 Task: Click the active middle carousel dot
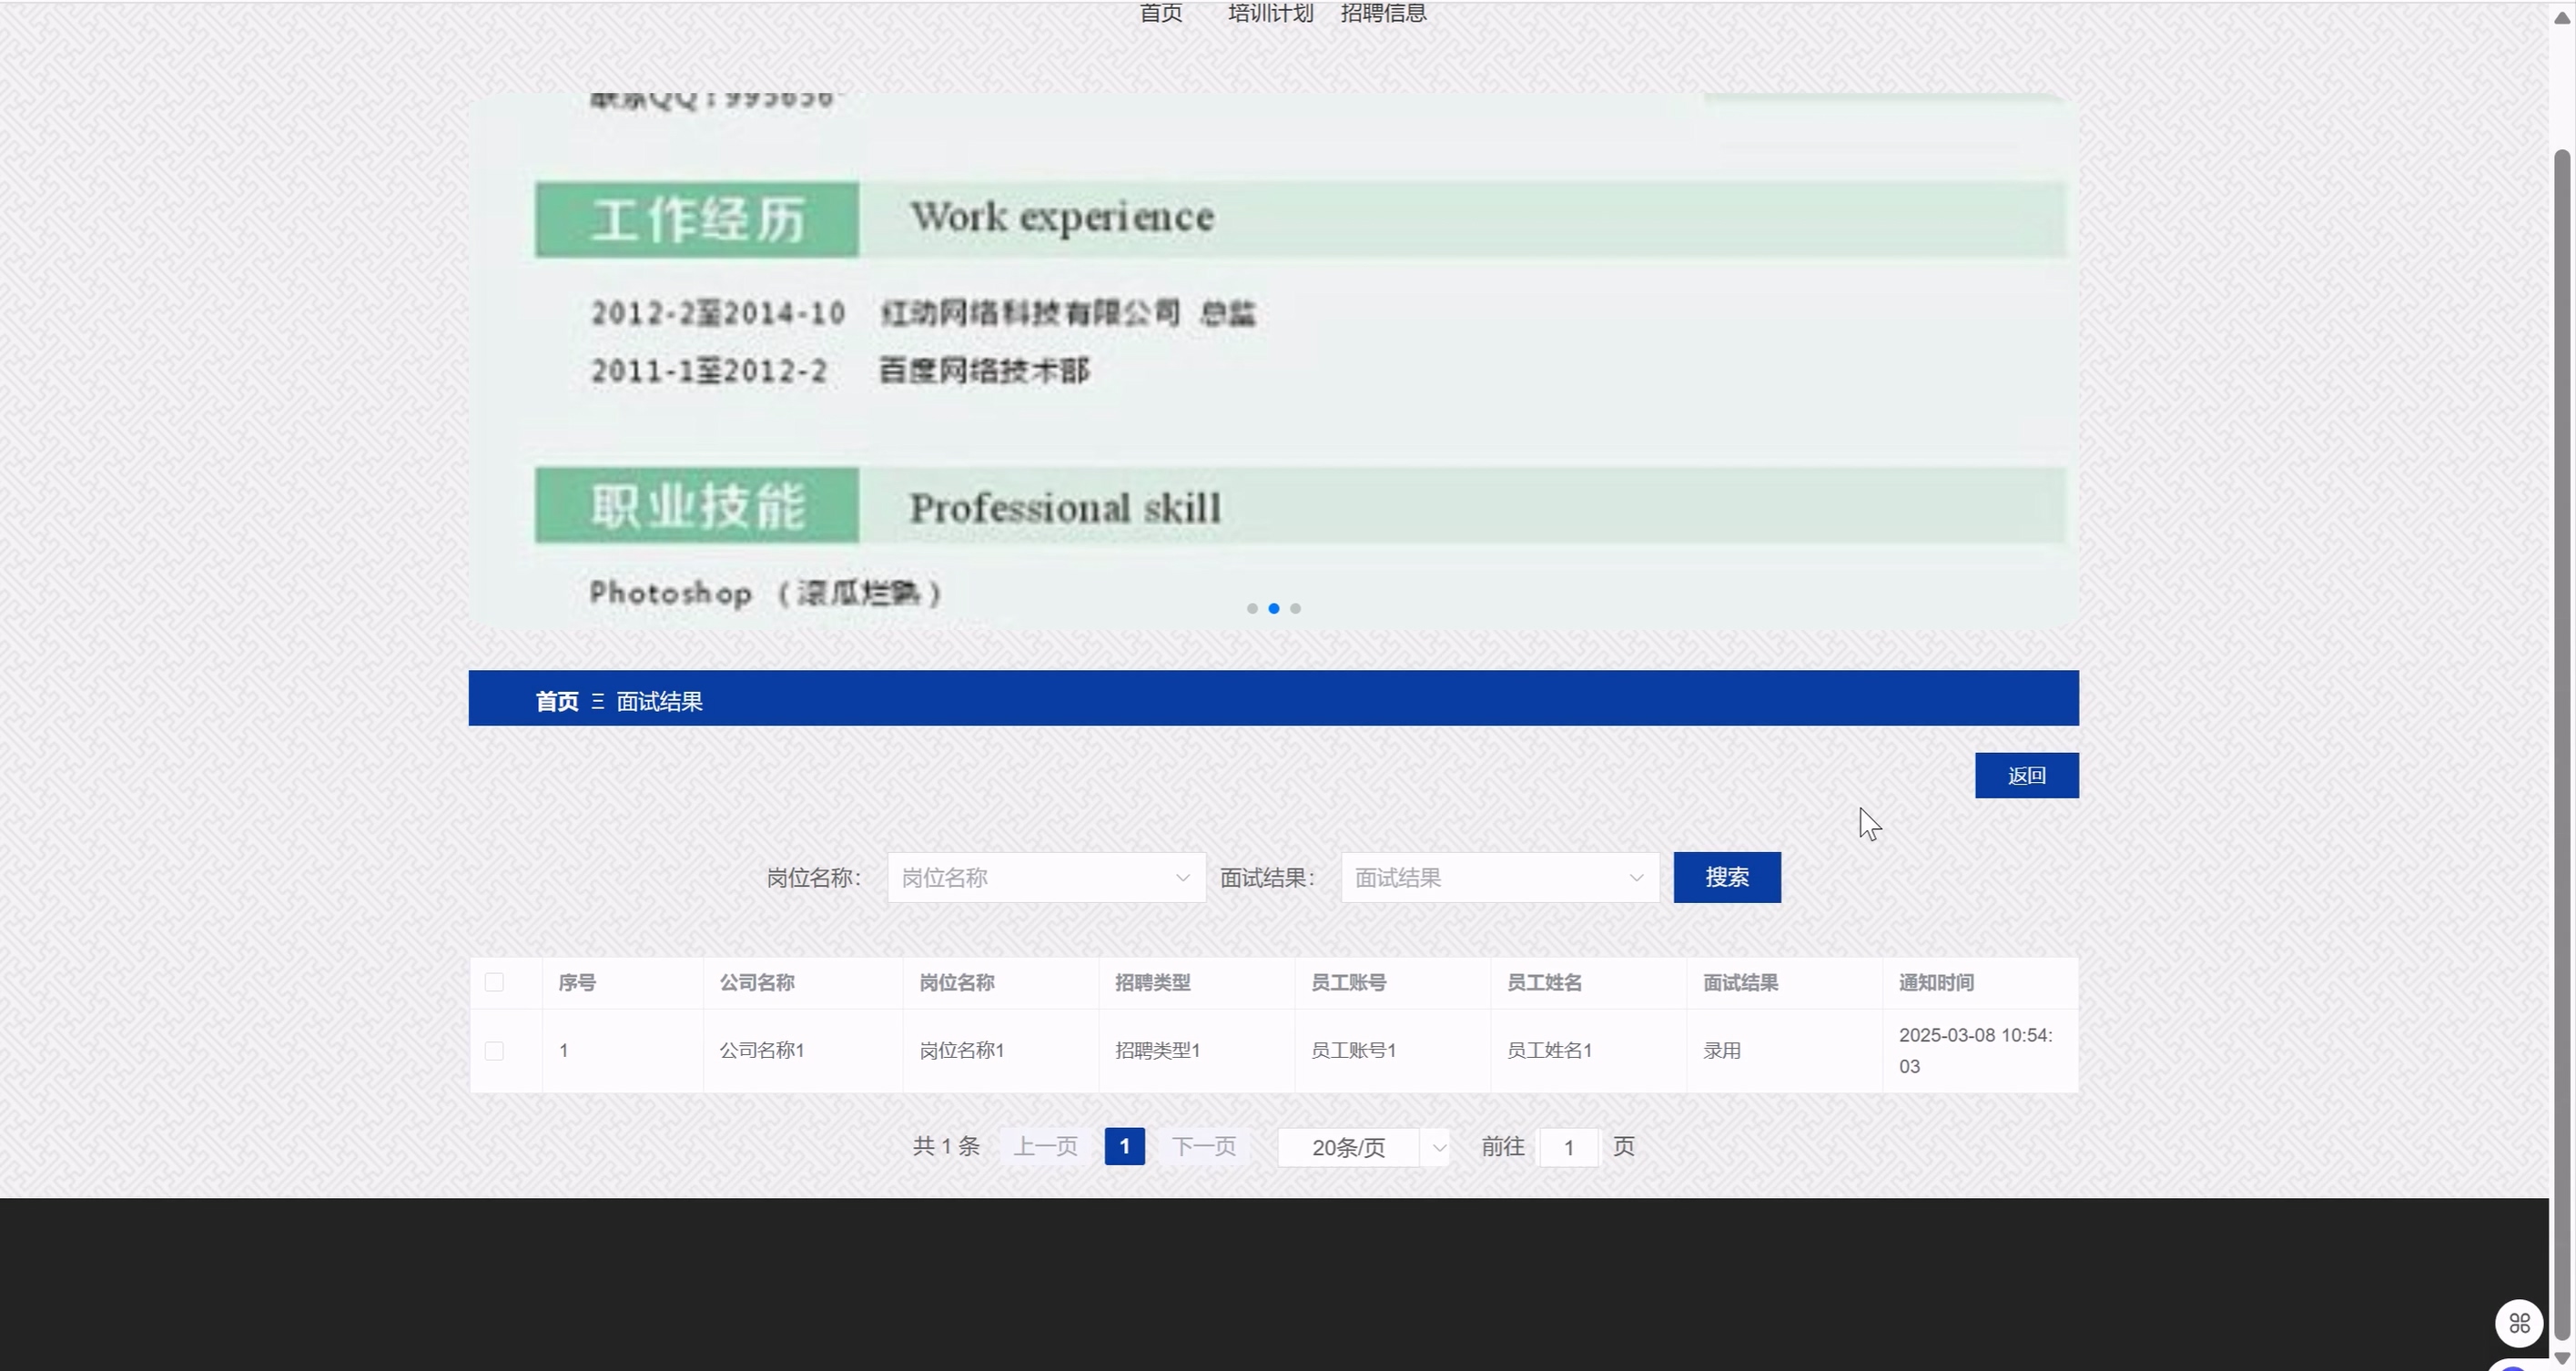(x=1274, y=608)
